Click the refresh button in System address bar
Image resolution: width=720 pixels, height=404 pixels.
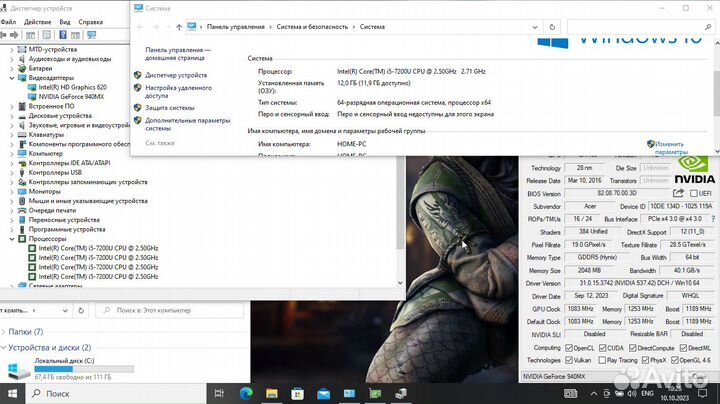pos(552,27)
